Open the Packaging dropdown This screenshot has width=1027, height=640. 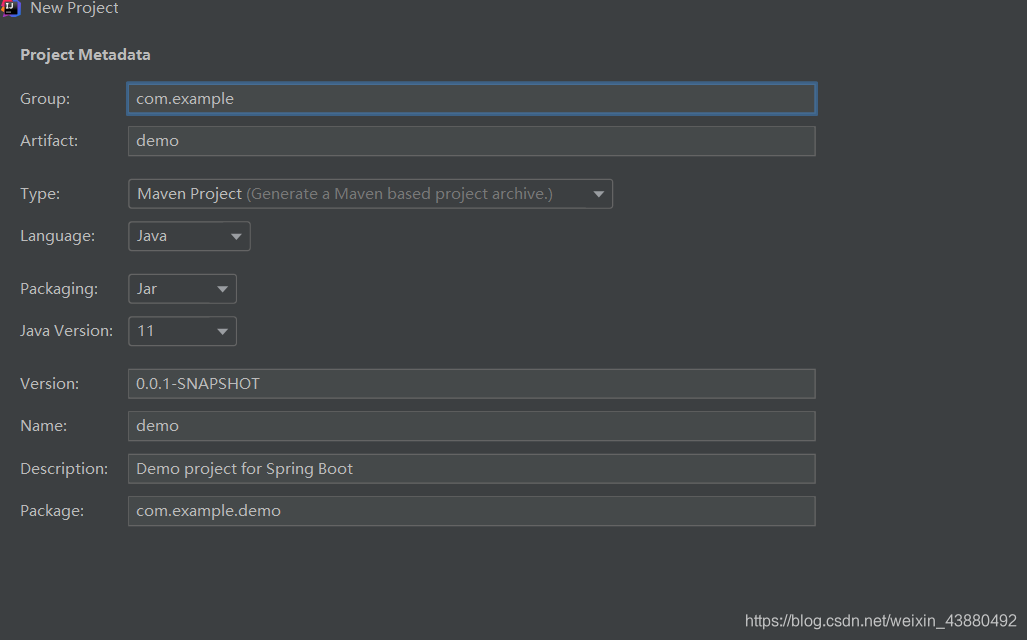coord(181,288)
